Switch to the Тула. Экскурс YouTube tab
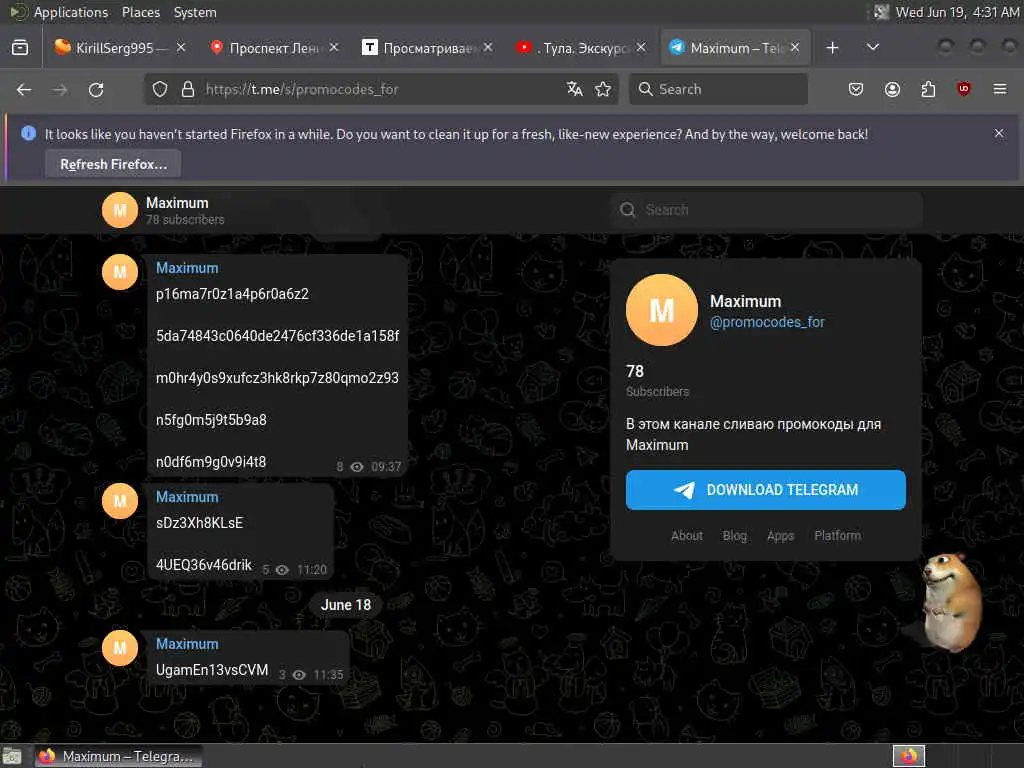The height and width of the screenshot is (768, 1024). point(581,48)
